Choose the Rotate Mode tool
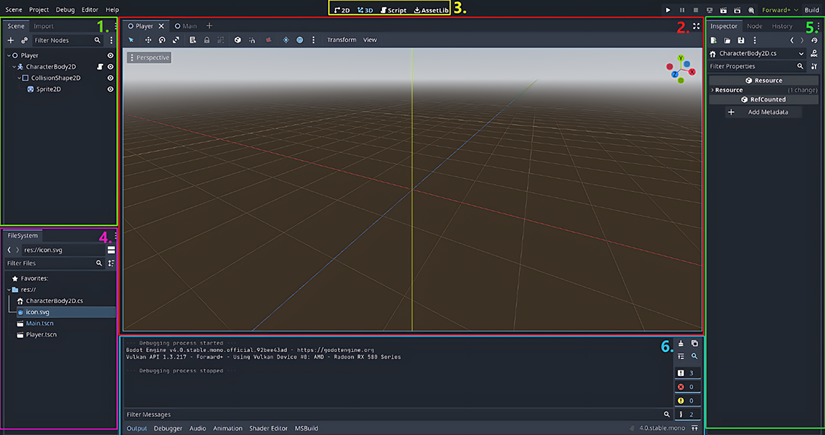This screenshot has width=825, height=435. click(x=162, y=40)
